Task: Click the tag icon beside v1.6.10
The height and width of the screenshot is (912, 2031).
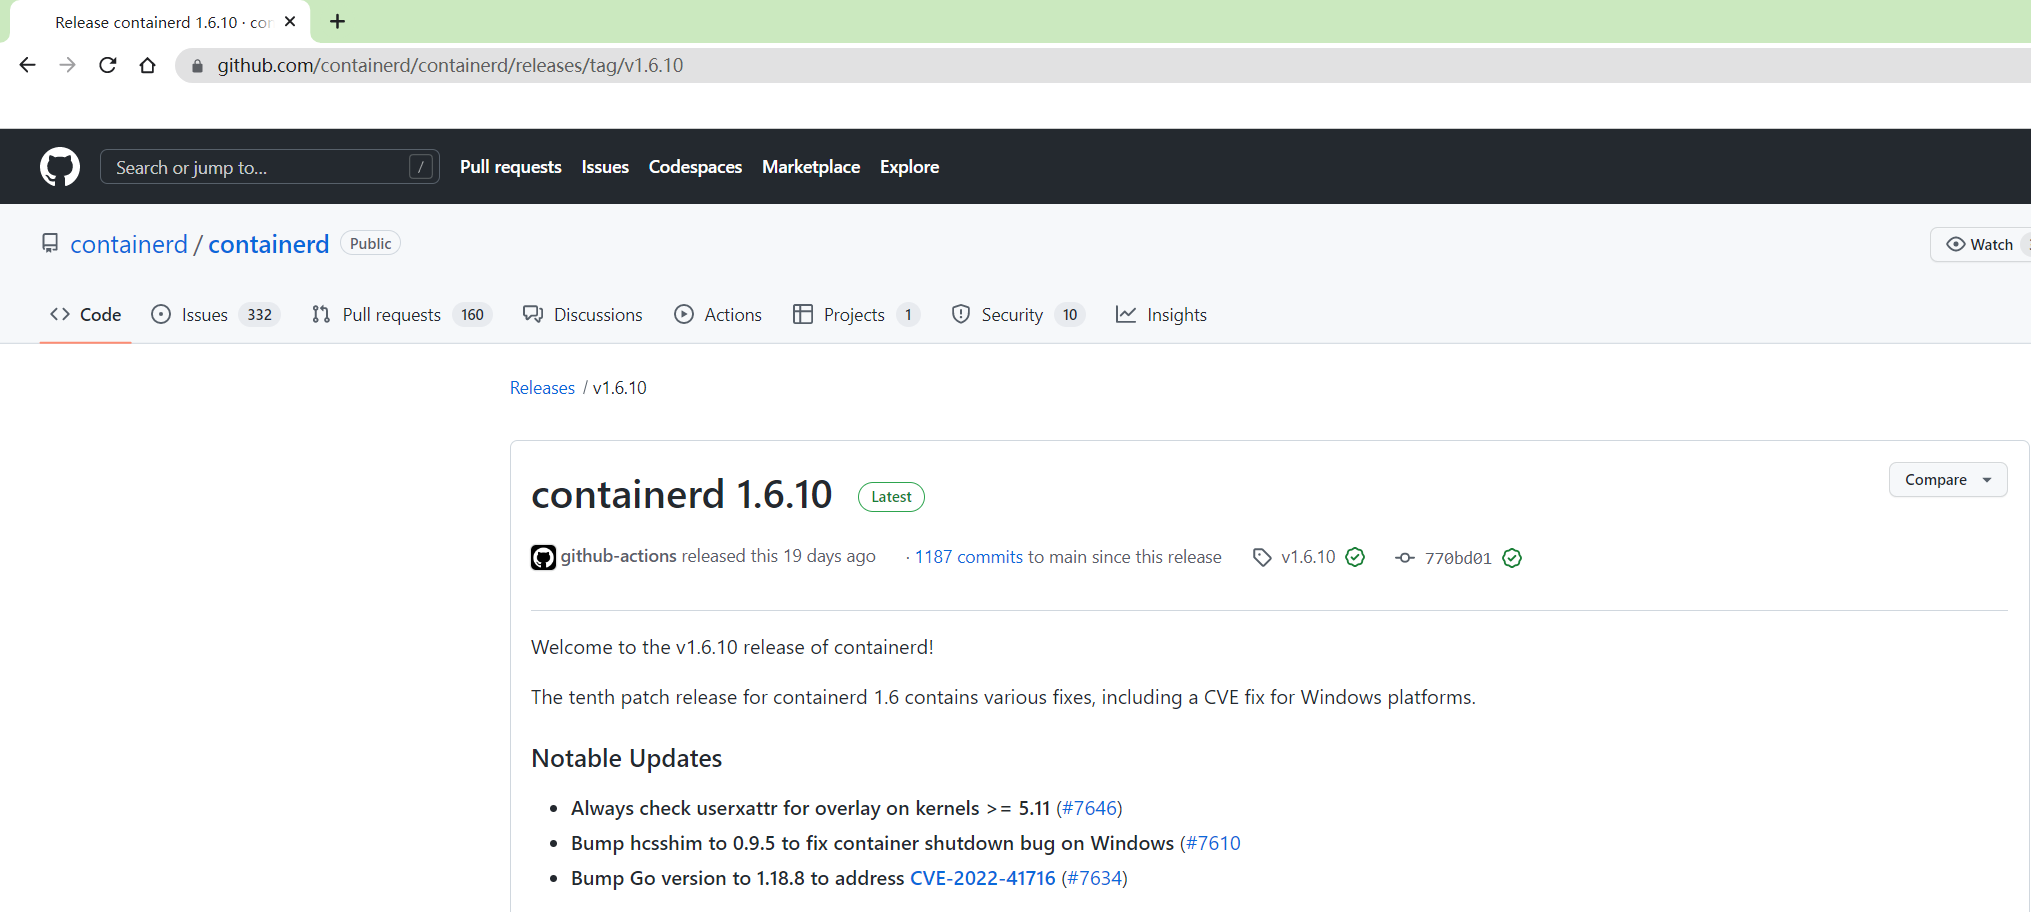Action: 1262,557
